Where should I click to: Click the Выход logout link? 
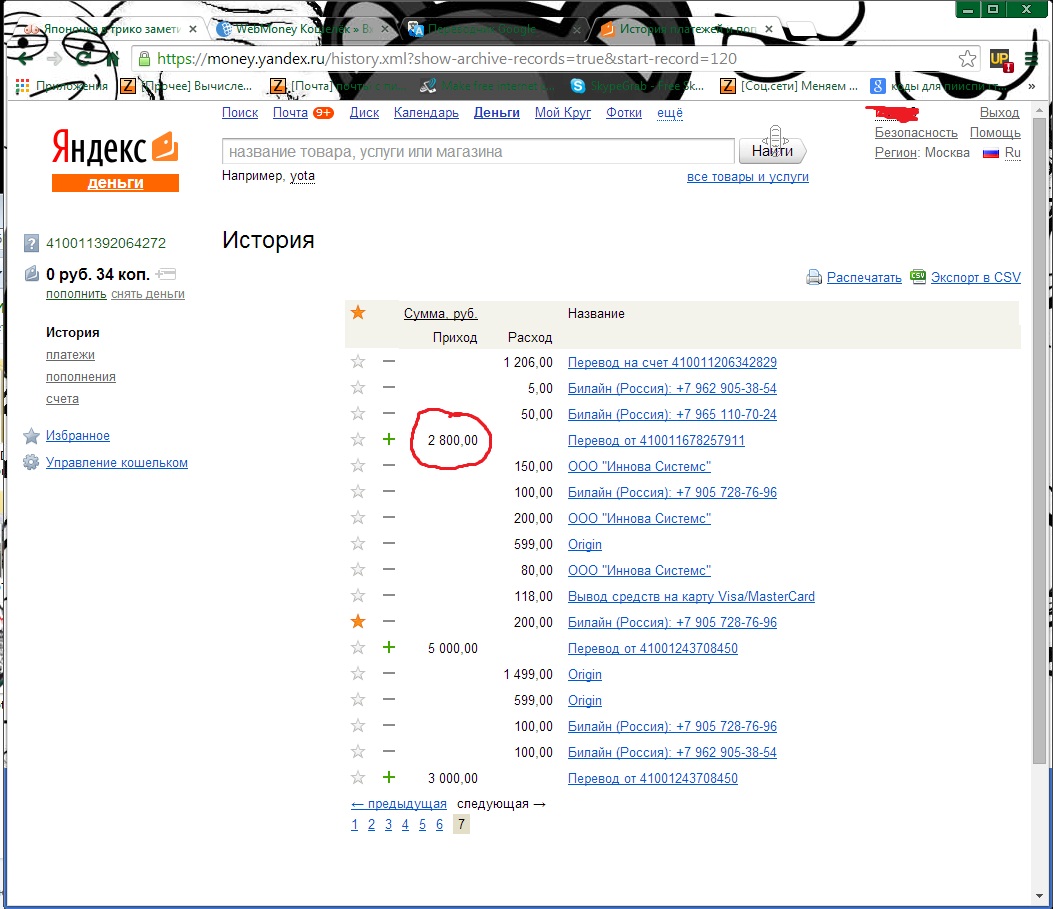[x=999, y=113]
